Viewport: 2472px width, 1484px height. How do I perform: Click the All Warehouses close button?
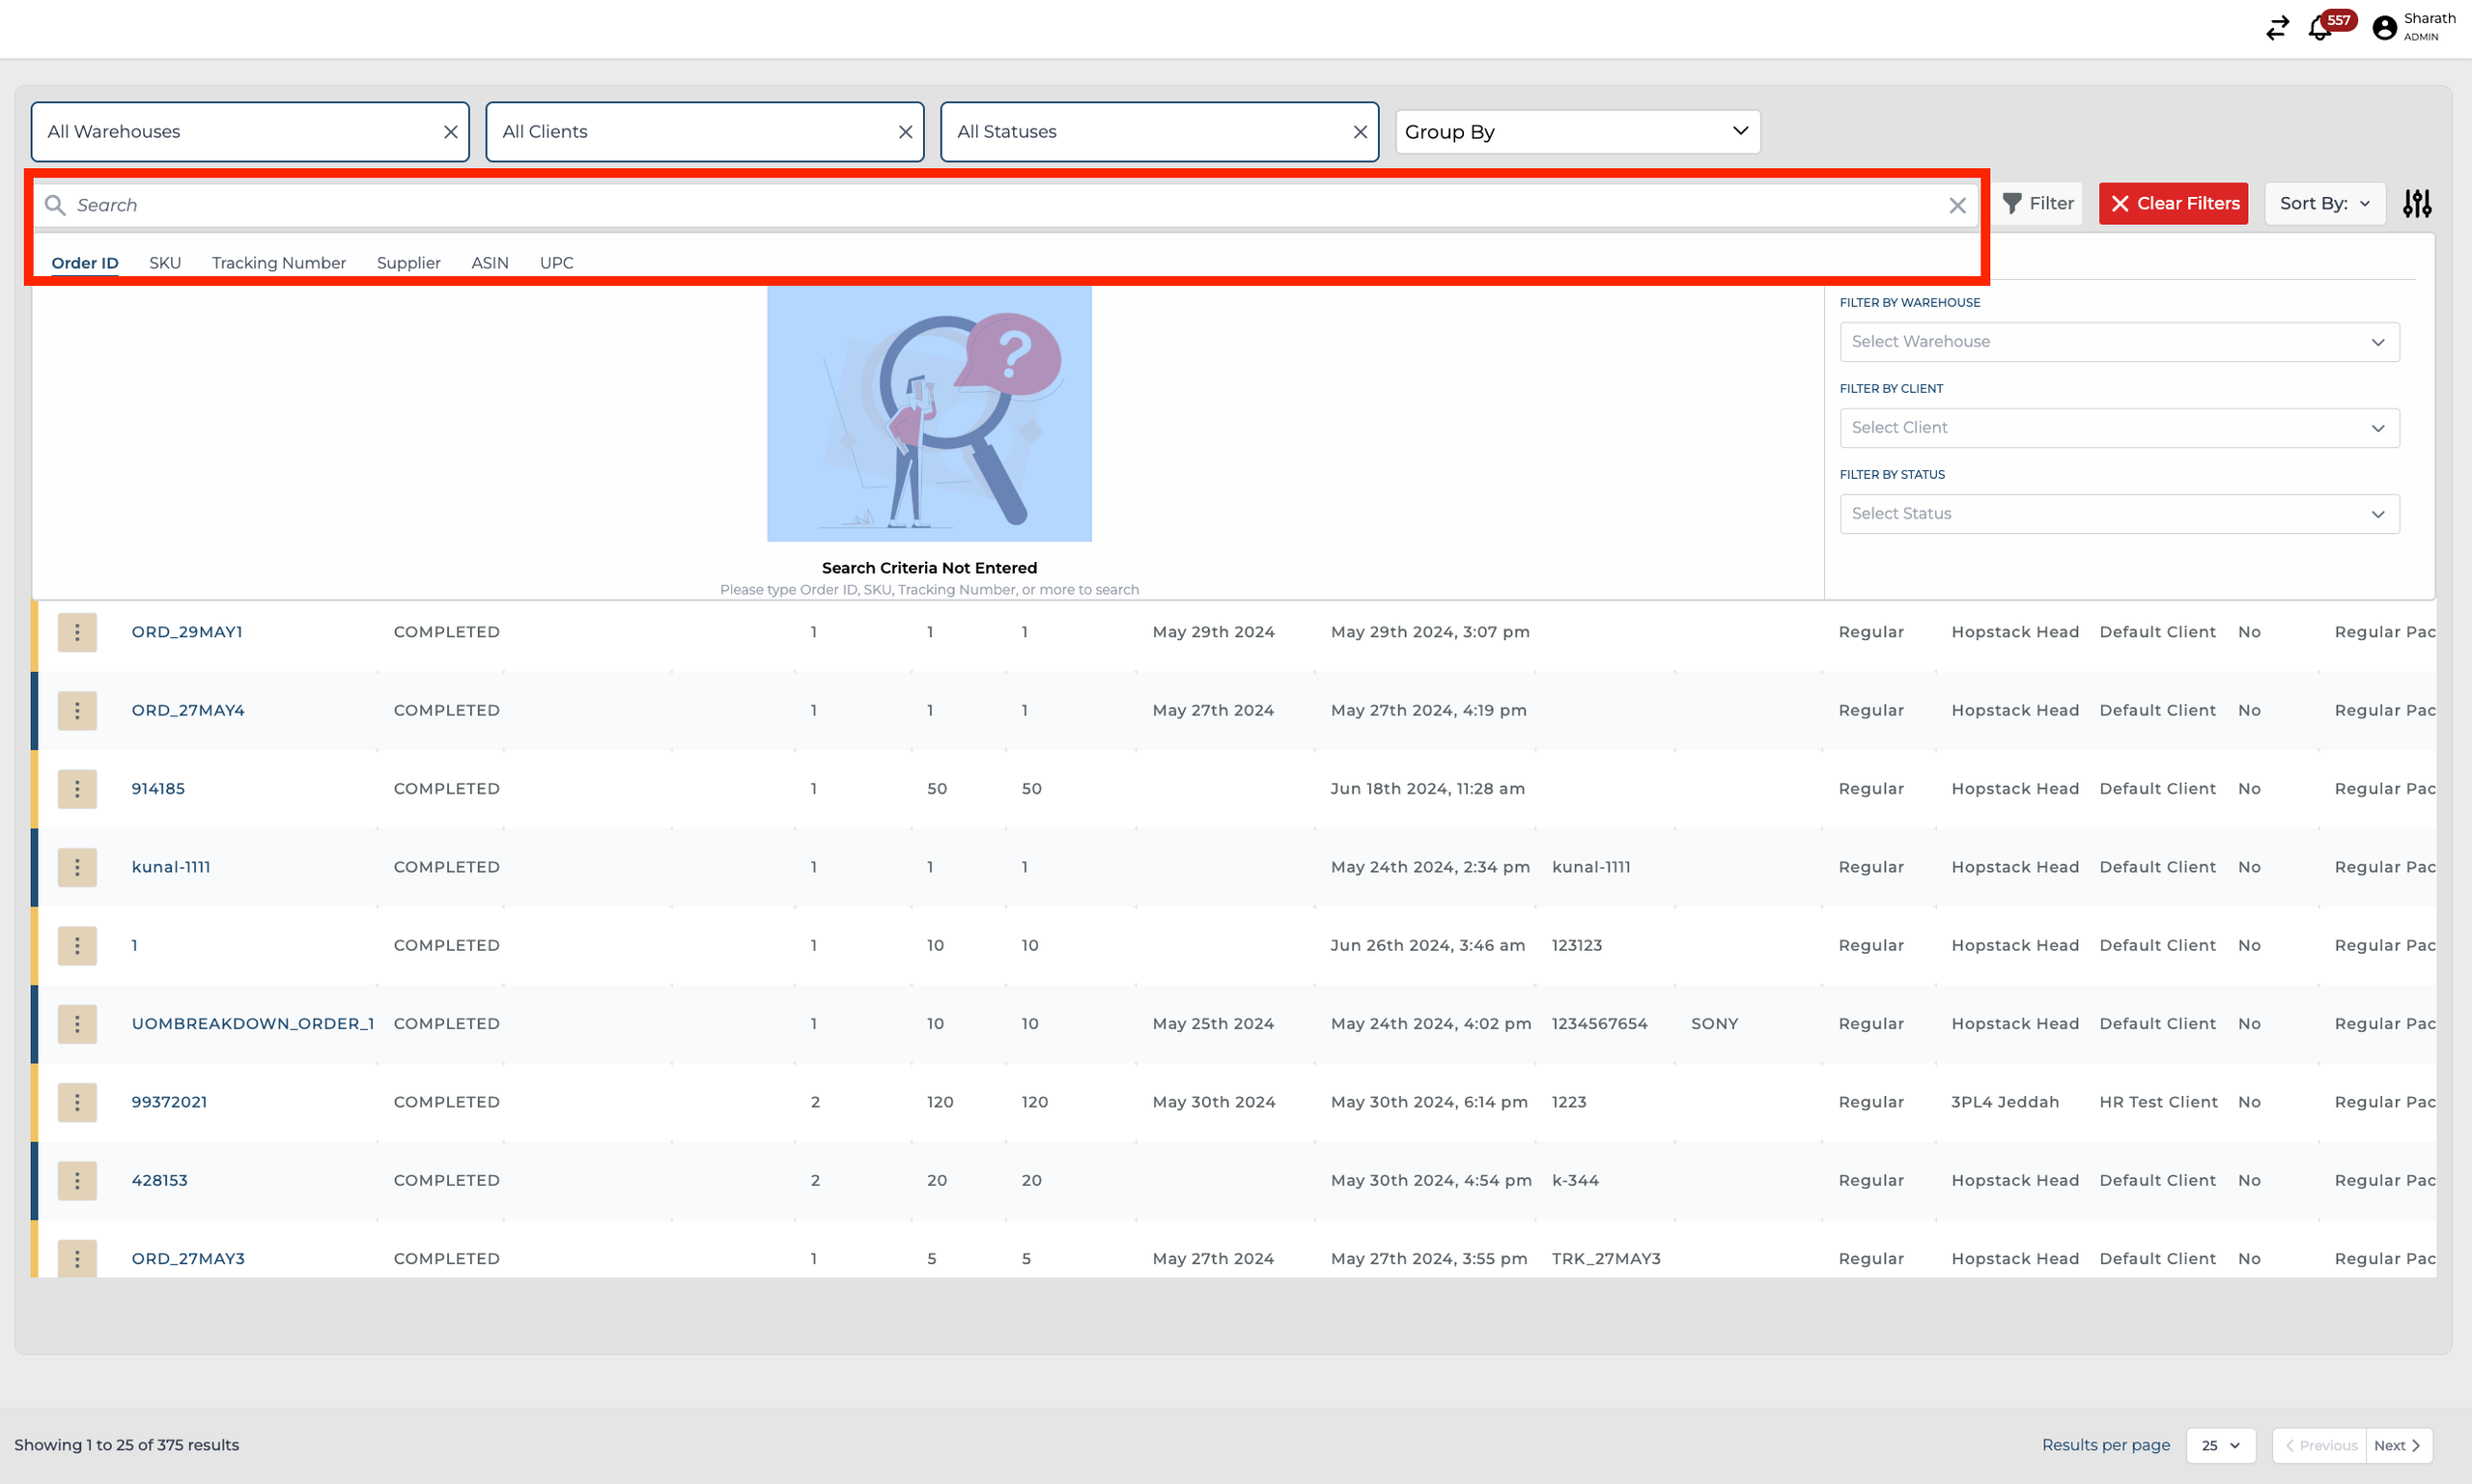click(450, 130)
